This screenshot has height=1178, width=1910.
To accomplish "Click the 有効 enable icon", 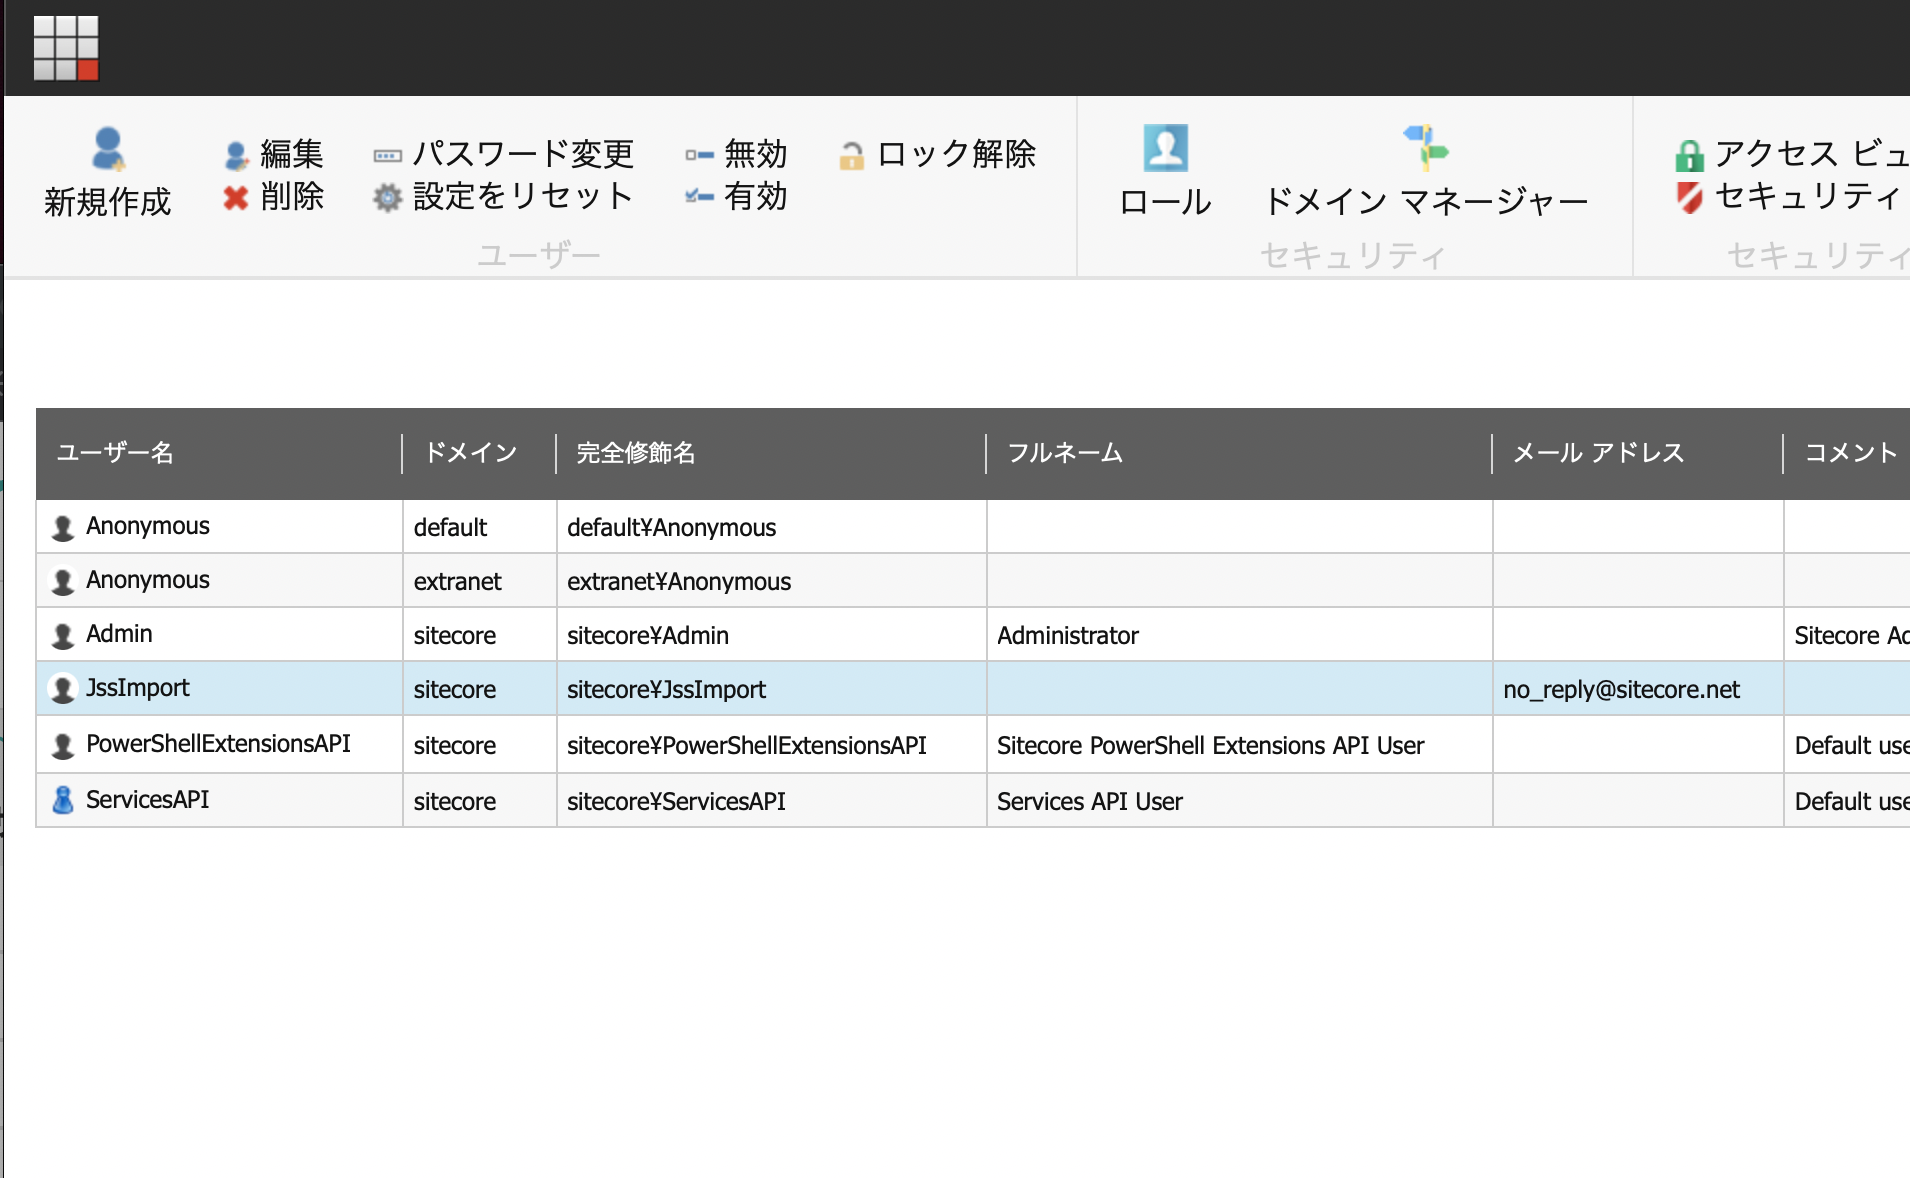I will pos(699,196).
